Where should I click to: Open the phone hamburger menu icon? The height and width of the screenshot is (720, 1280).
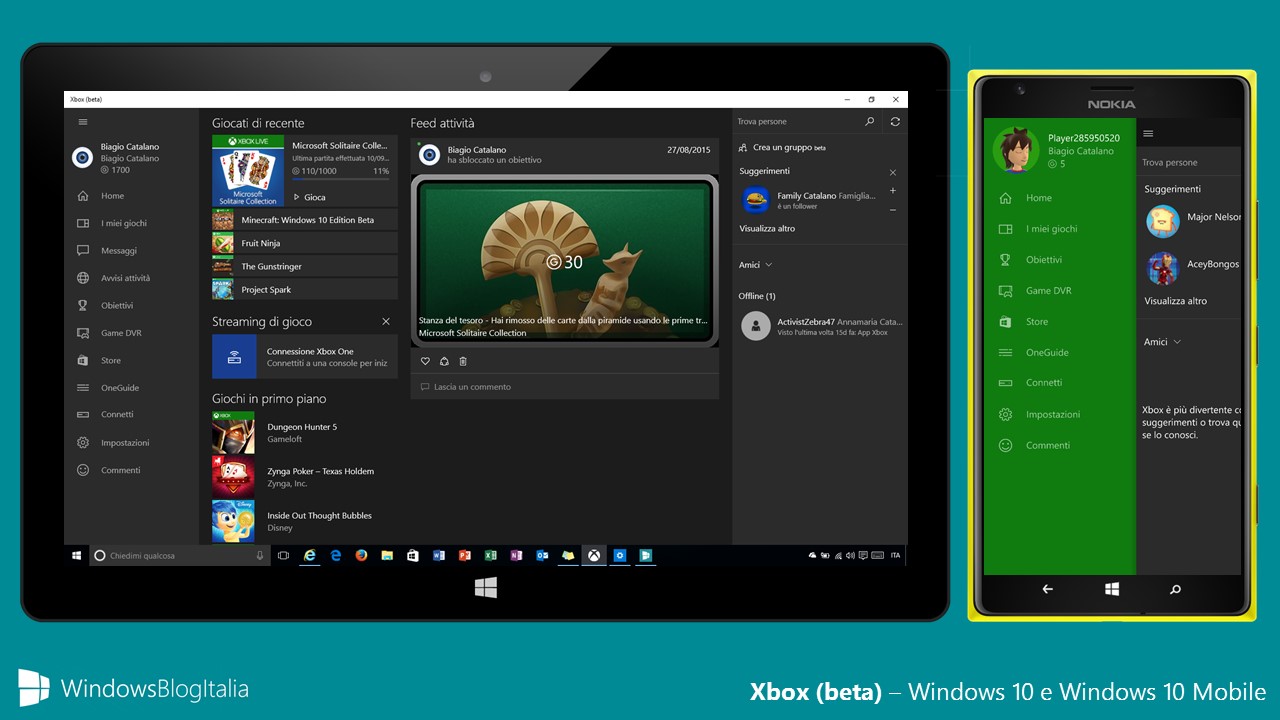[1149, 133]
